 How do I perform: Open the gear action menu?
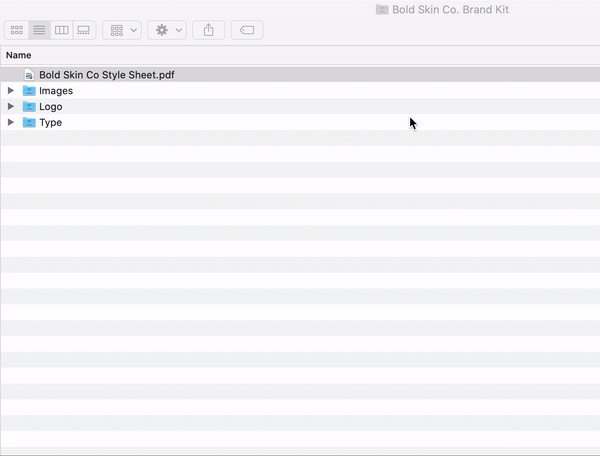pos(167,30)
